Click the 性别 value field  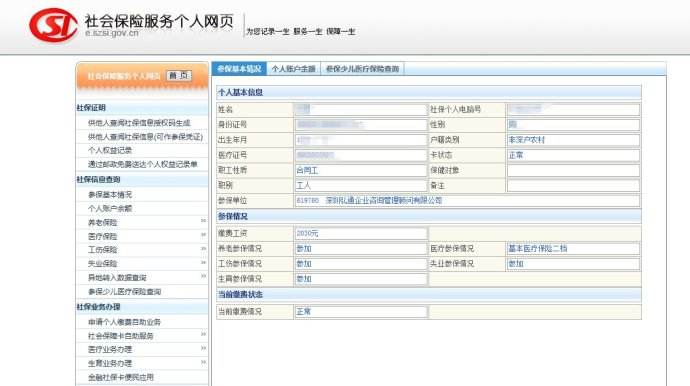pyautogui.click(x=573, y=125)
